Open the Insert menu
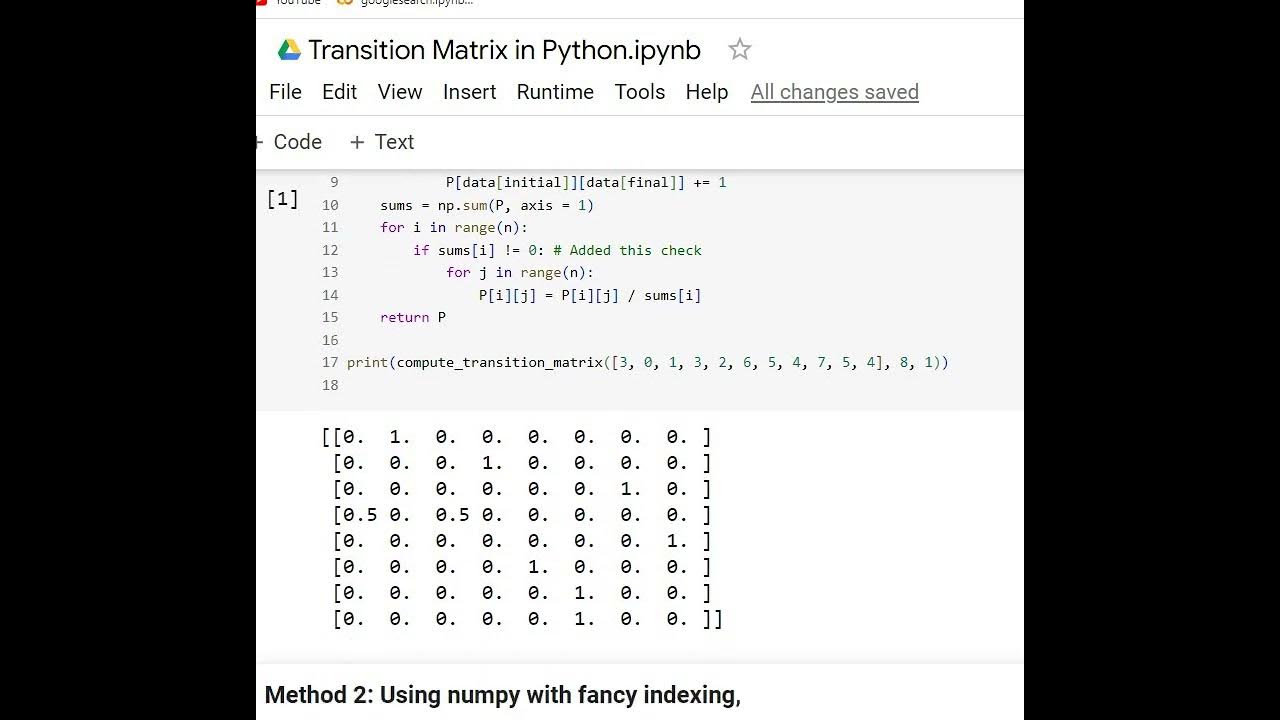The width and height of the screenshot is (1280, 720). (469, 92)
